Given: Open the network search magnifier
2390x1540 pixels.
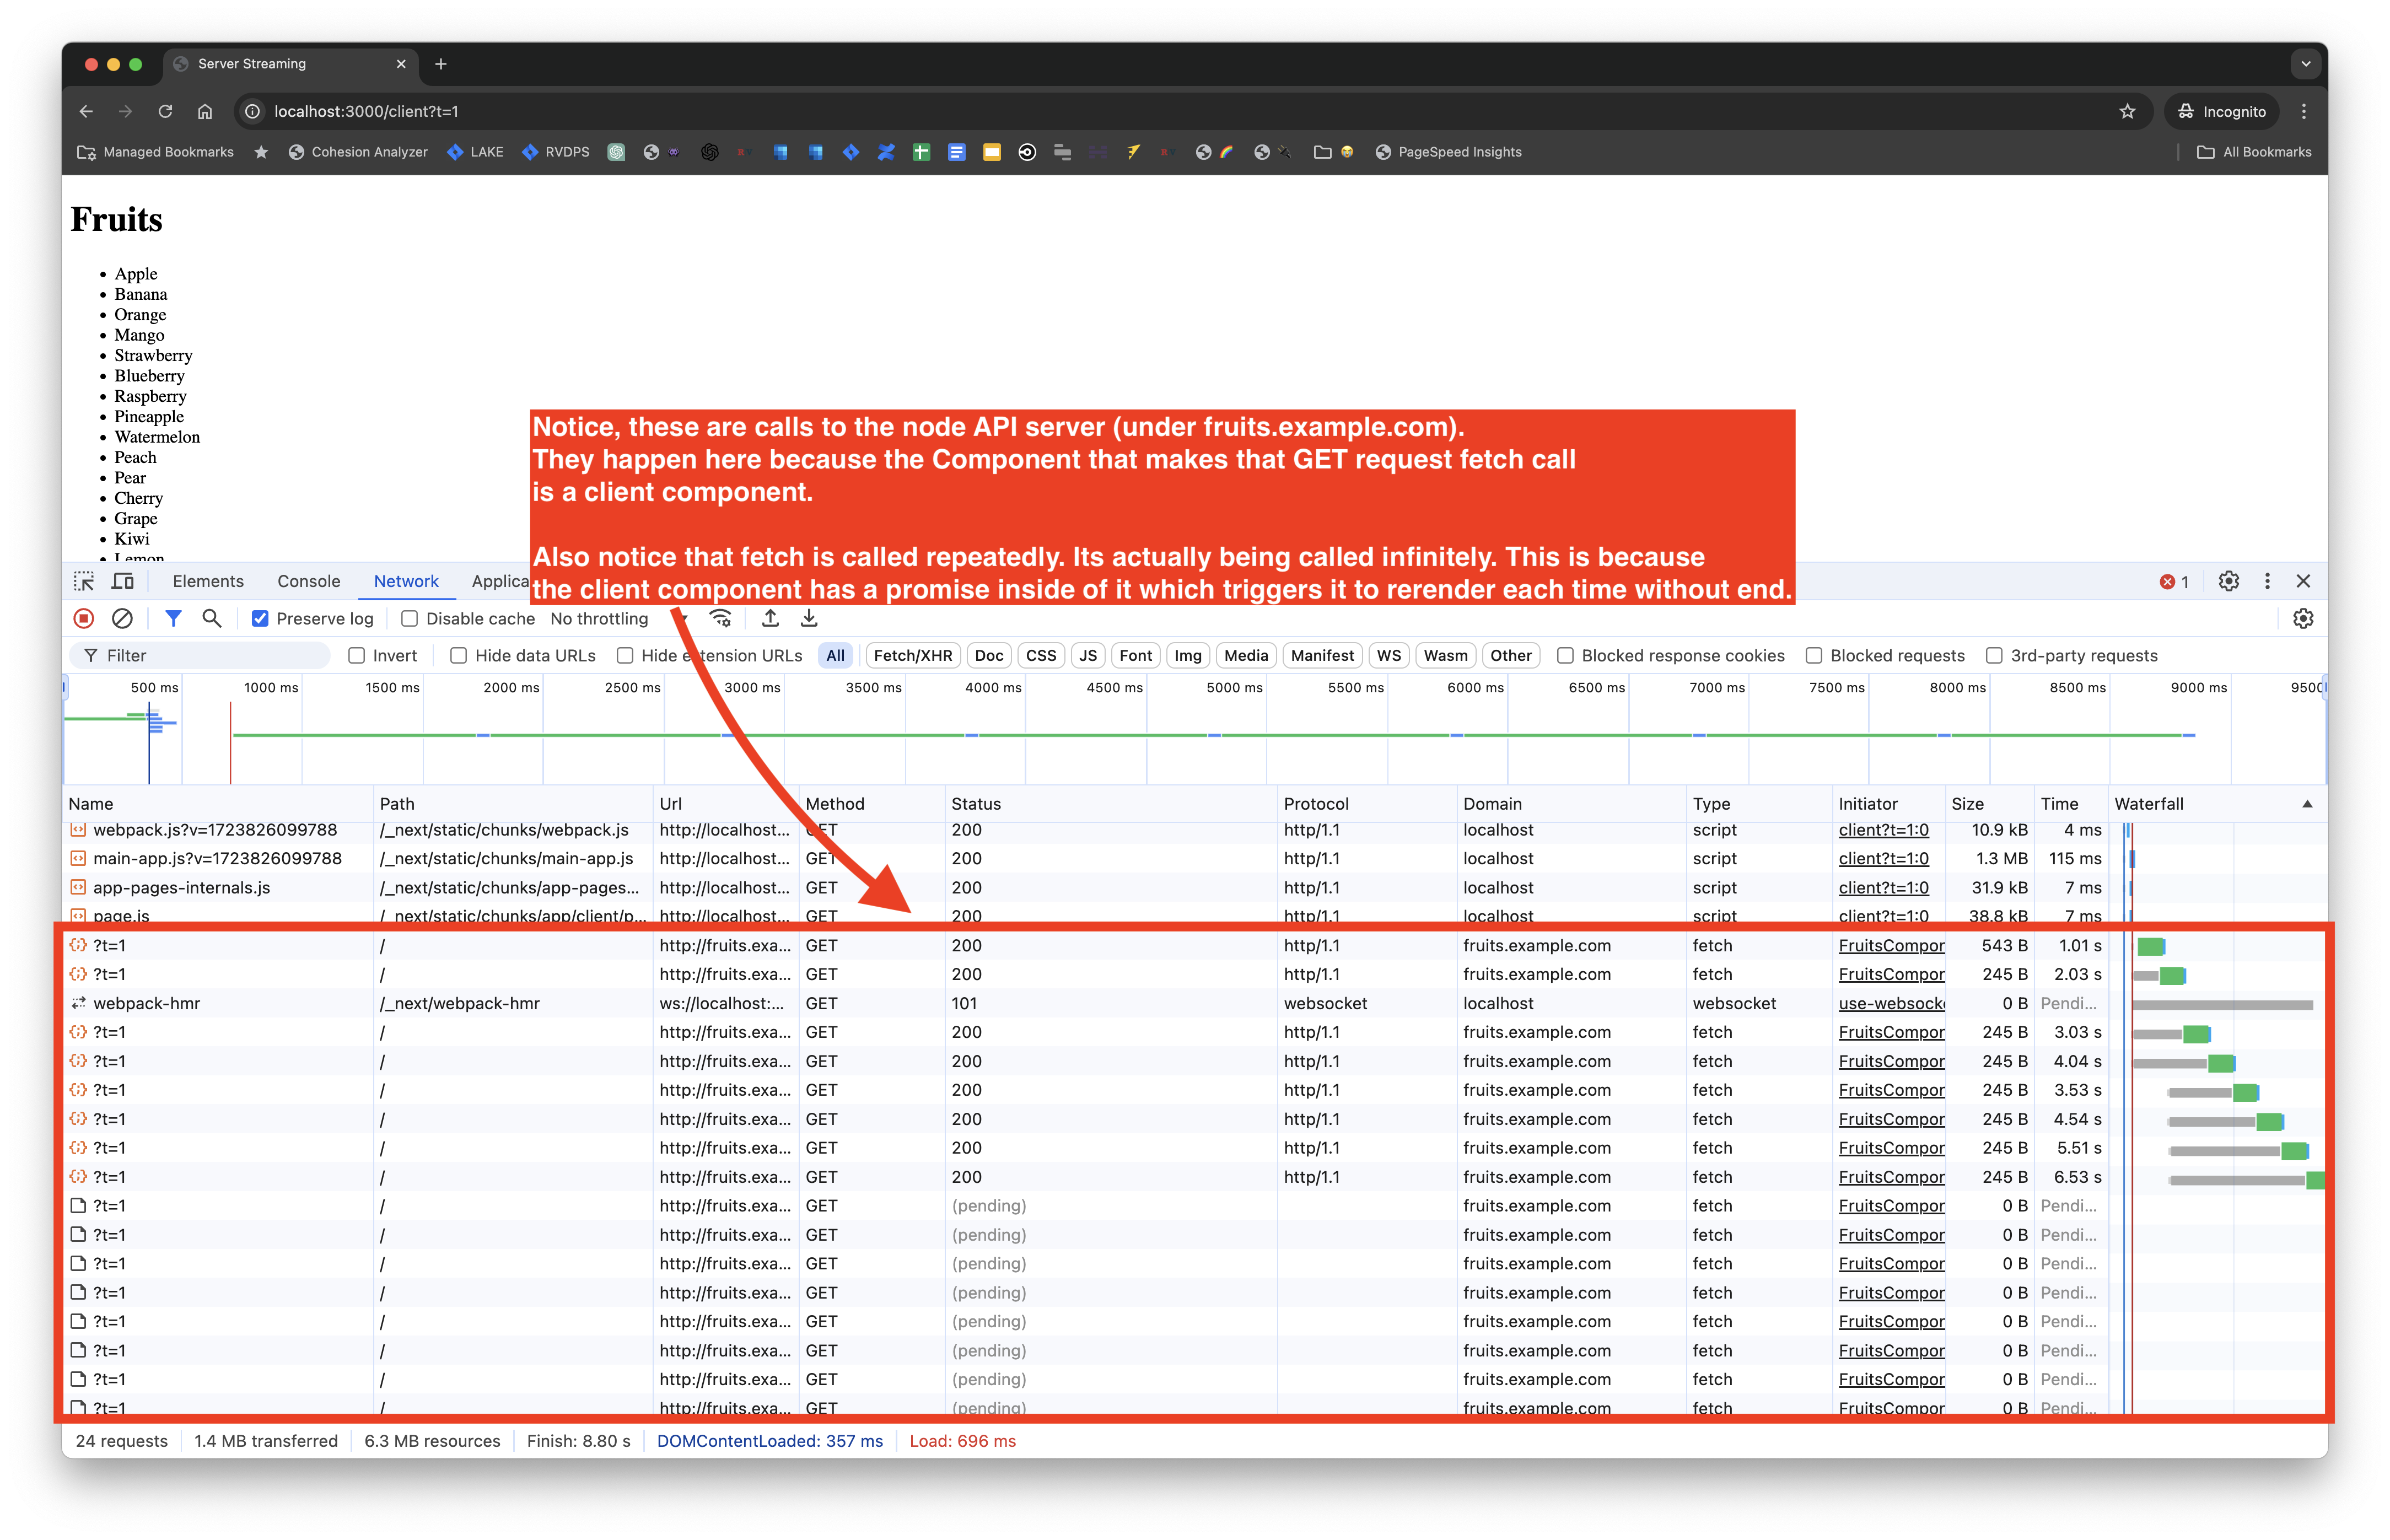Looking at the screenshot, I should [212, 619].
